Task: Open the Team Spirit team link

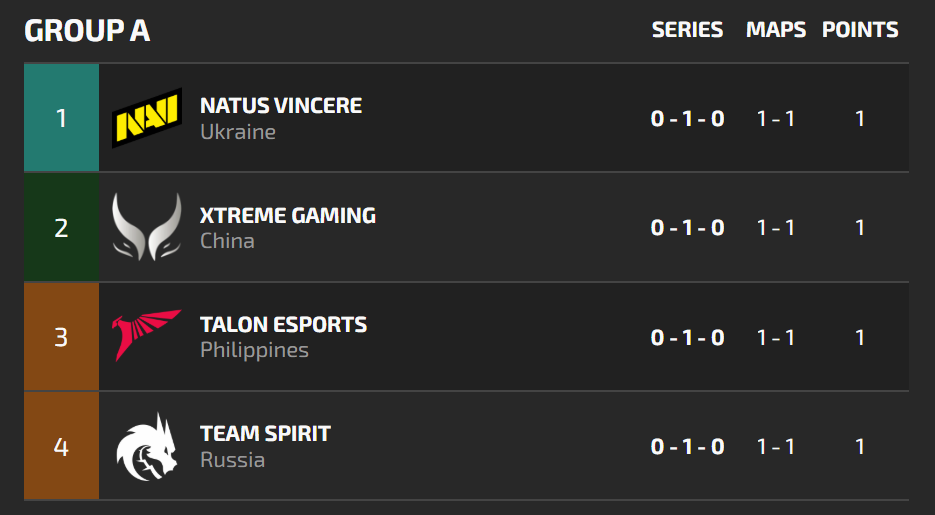Action: coord(265,433)
